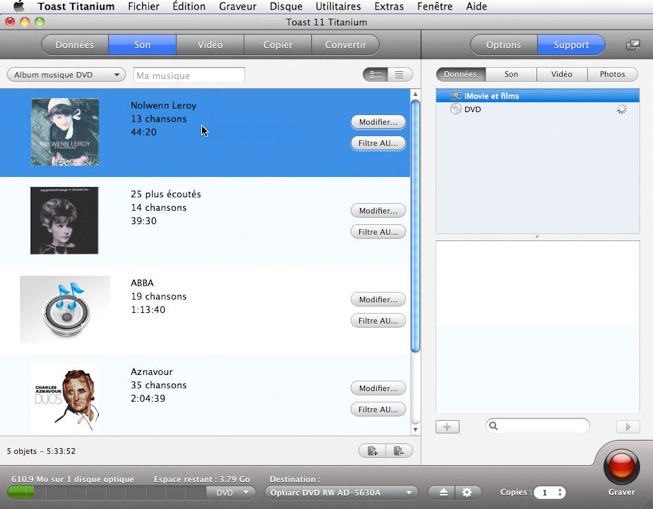Click the green disc space usage bar

pyautogui.click(x=20, y=493)
